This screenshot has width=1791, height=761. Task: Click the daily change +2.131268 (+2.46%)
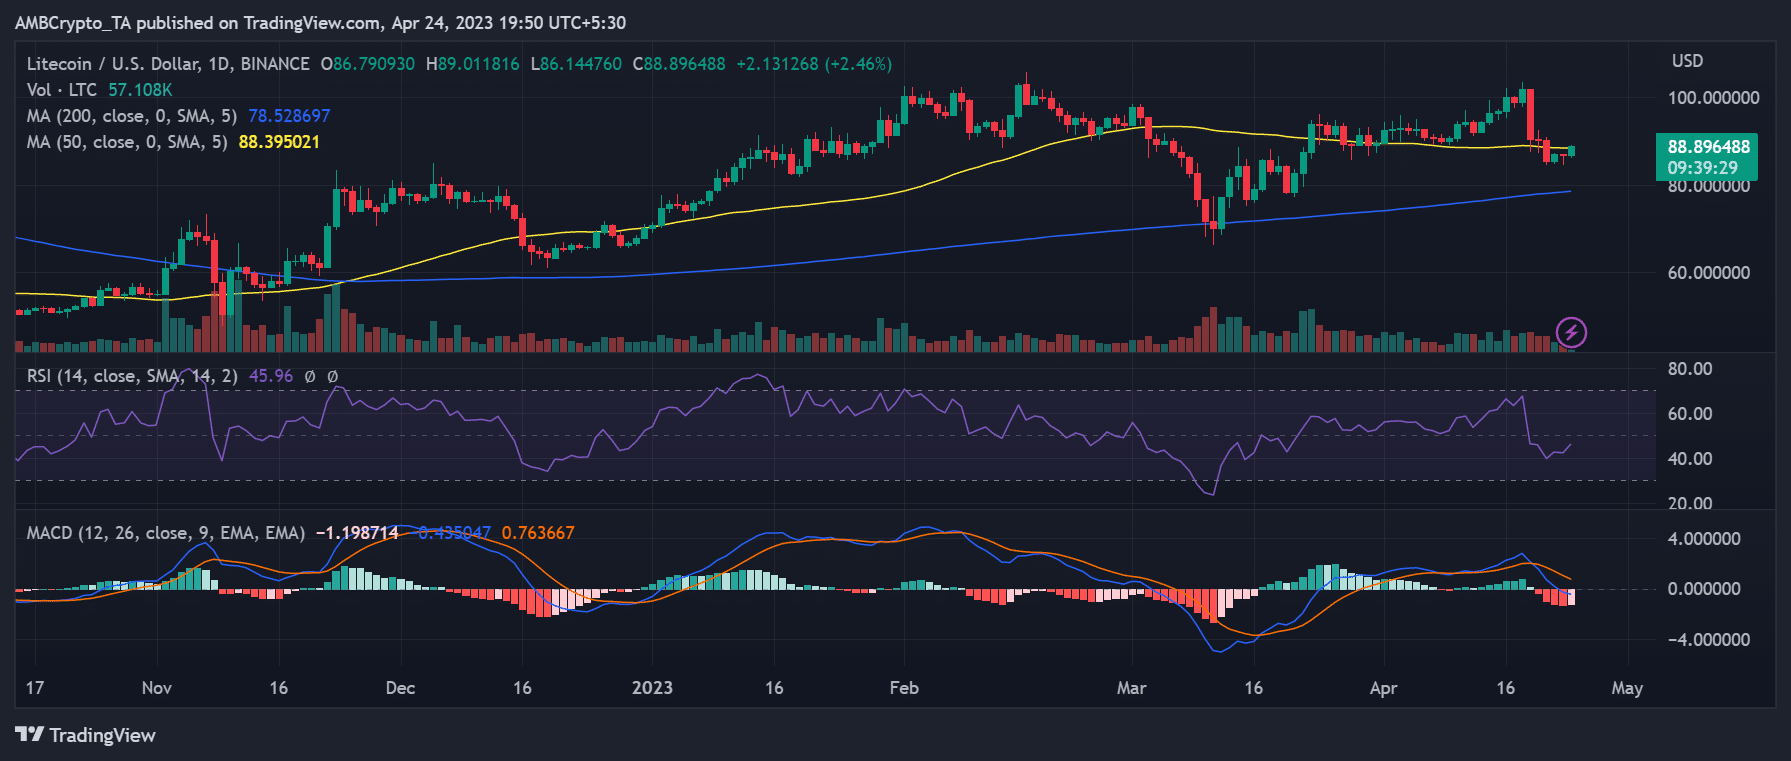[x=814, y=64]
